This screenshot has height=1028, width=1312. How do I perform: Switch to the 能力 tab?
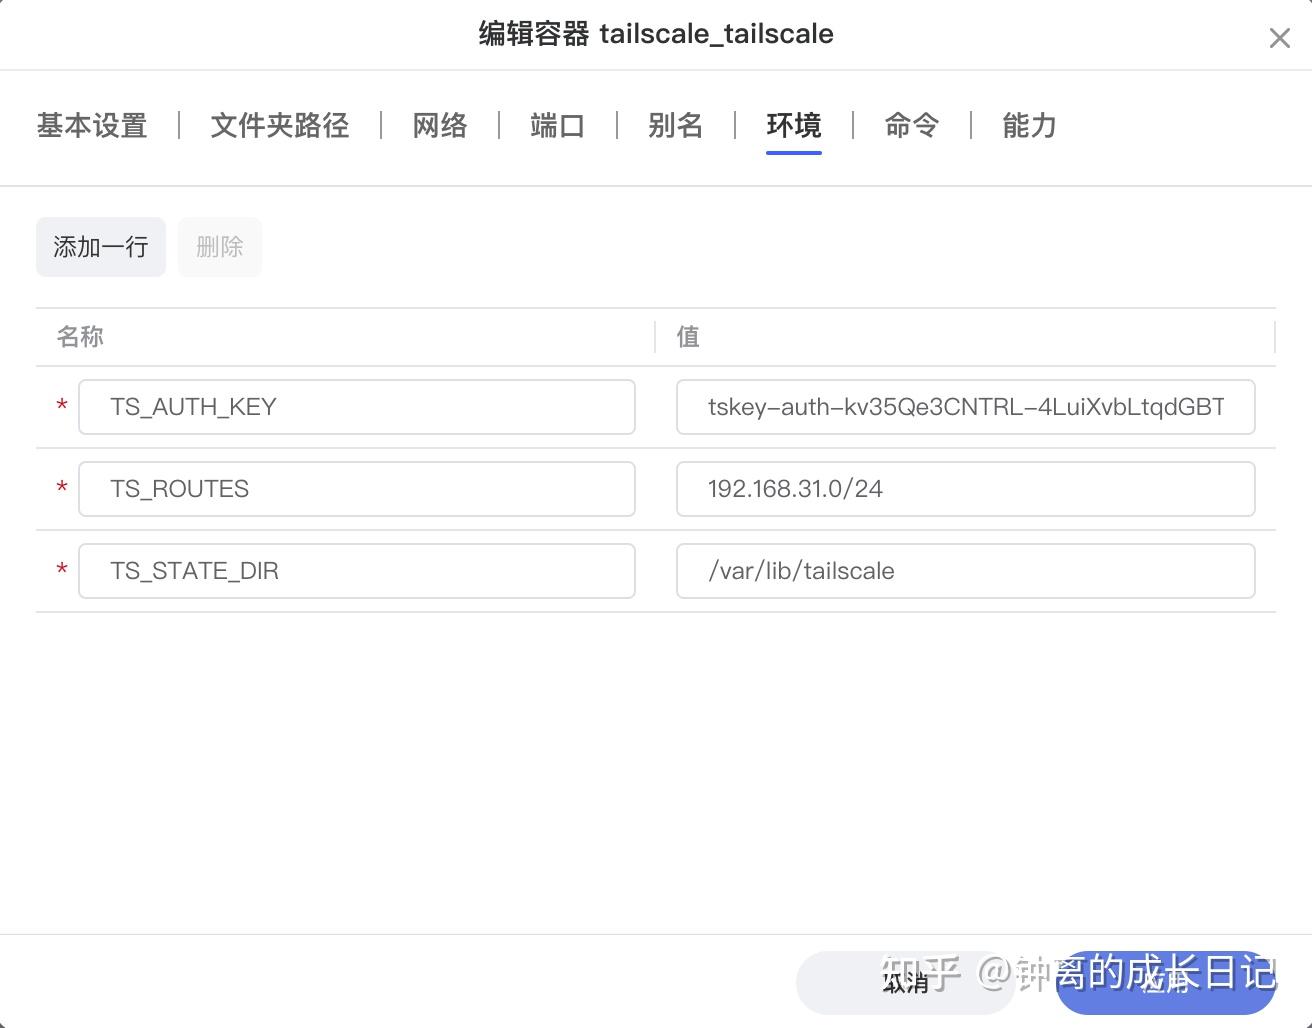coord(1029,126)
